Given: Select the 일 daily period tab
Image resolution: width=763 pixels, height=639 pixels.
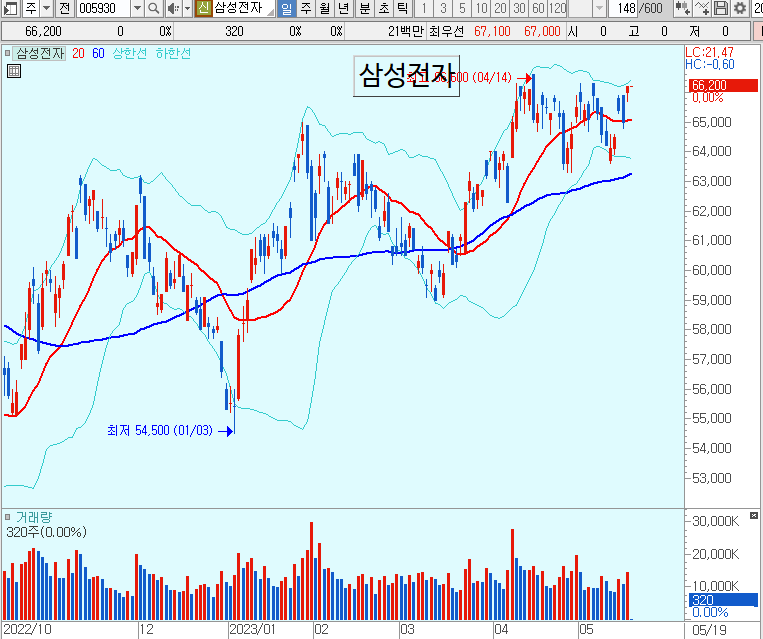Looking at the screenshot, I should (287, 8).
